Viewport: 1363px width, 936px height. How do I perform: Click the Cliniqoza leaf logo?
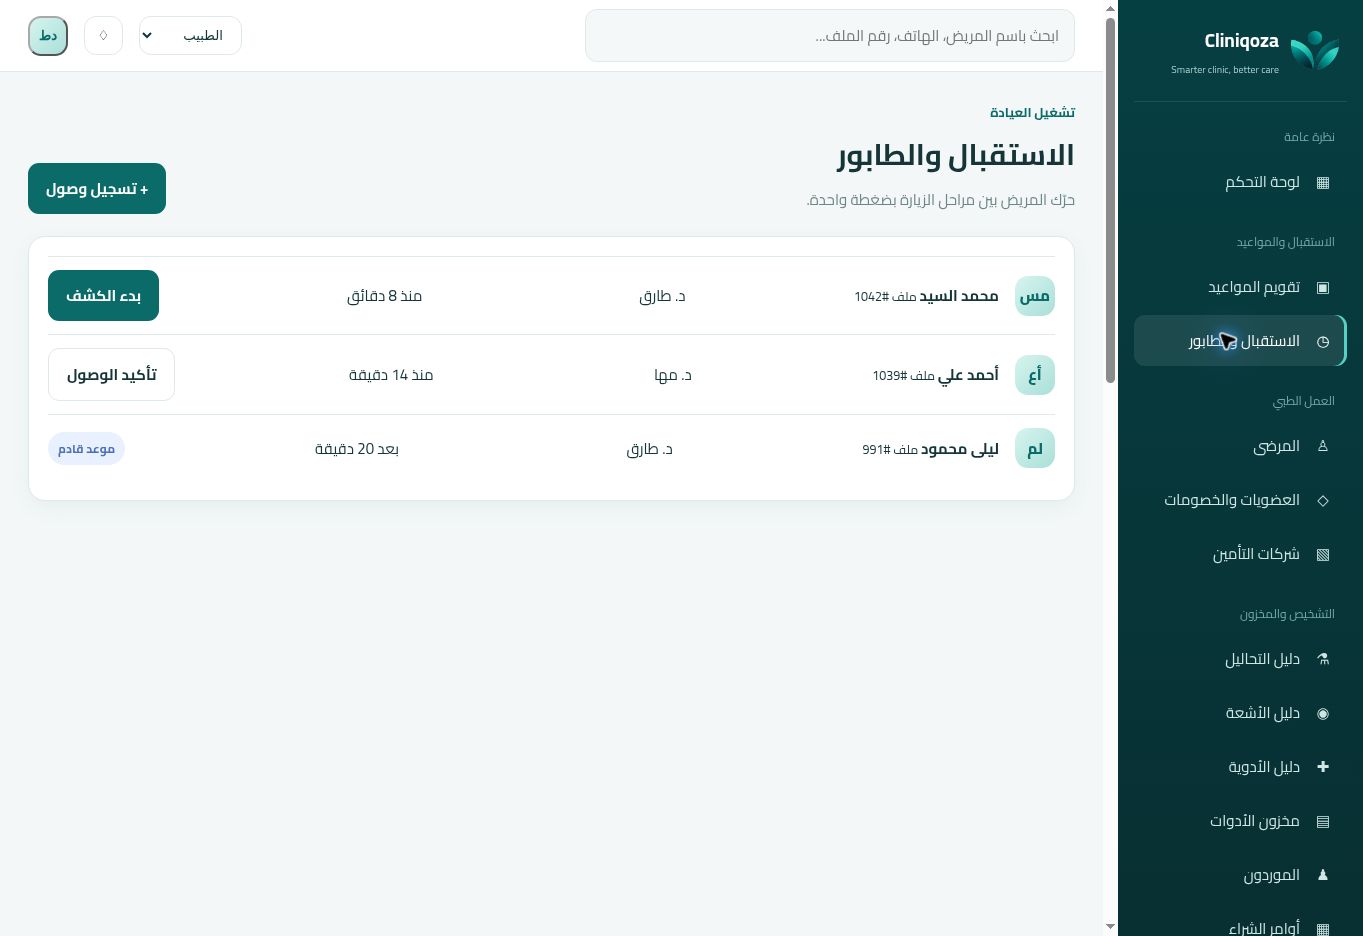coord(1314,51)
